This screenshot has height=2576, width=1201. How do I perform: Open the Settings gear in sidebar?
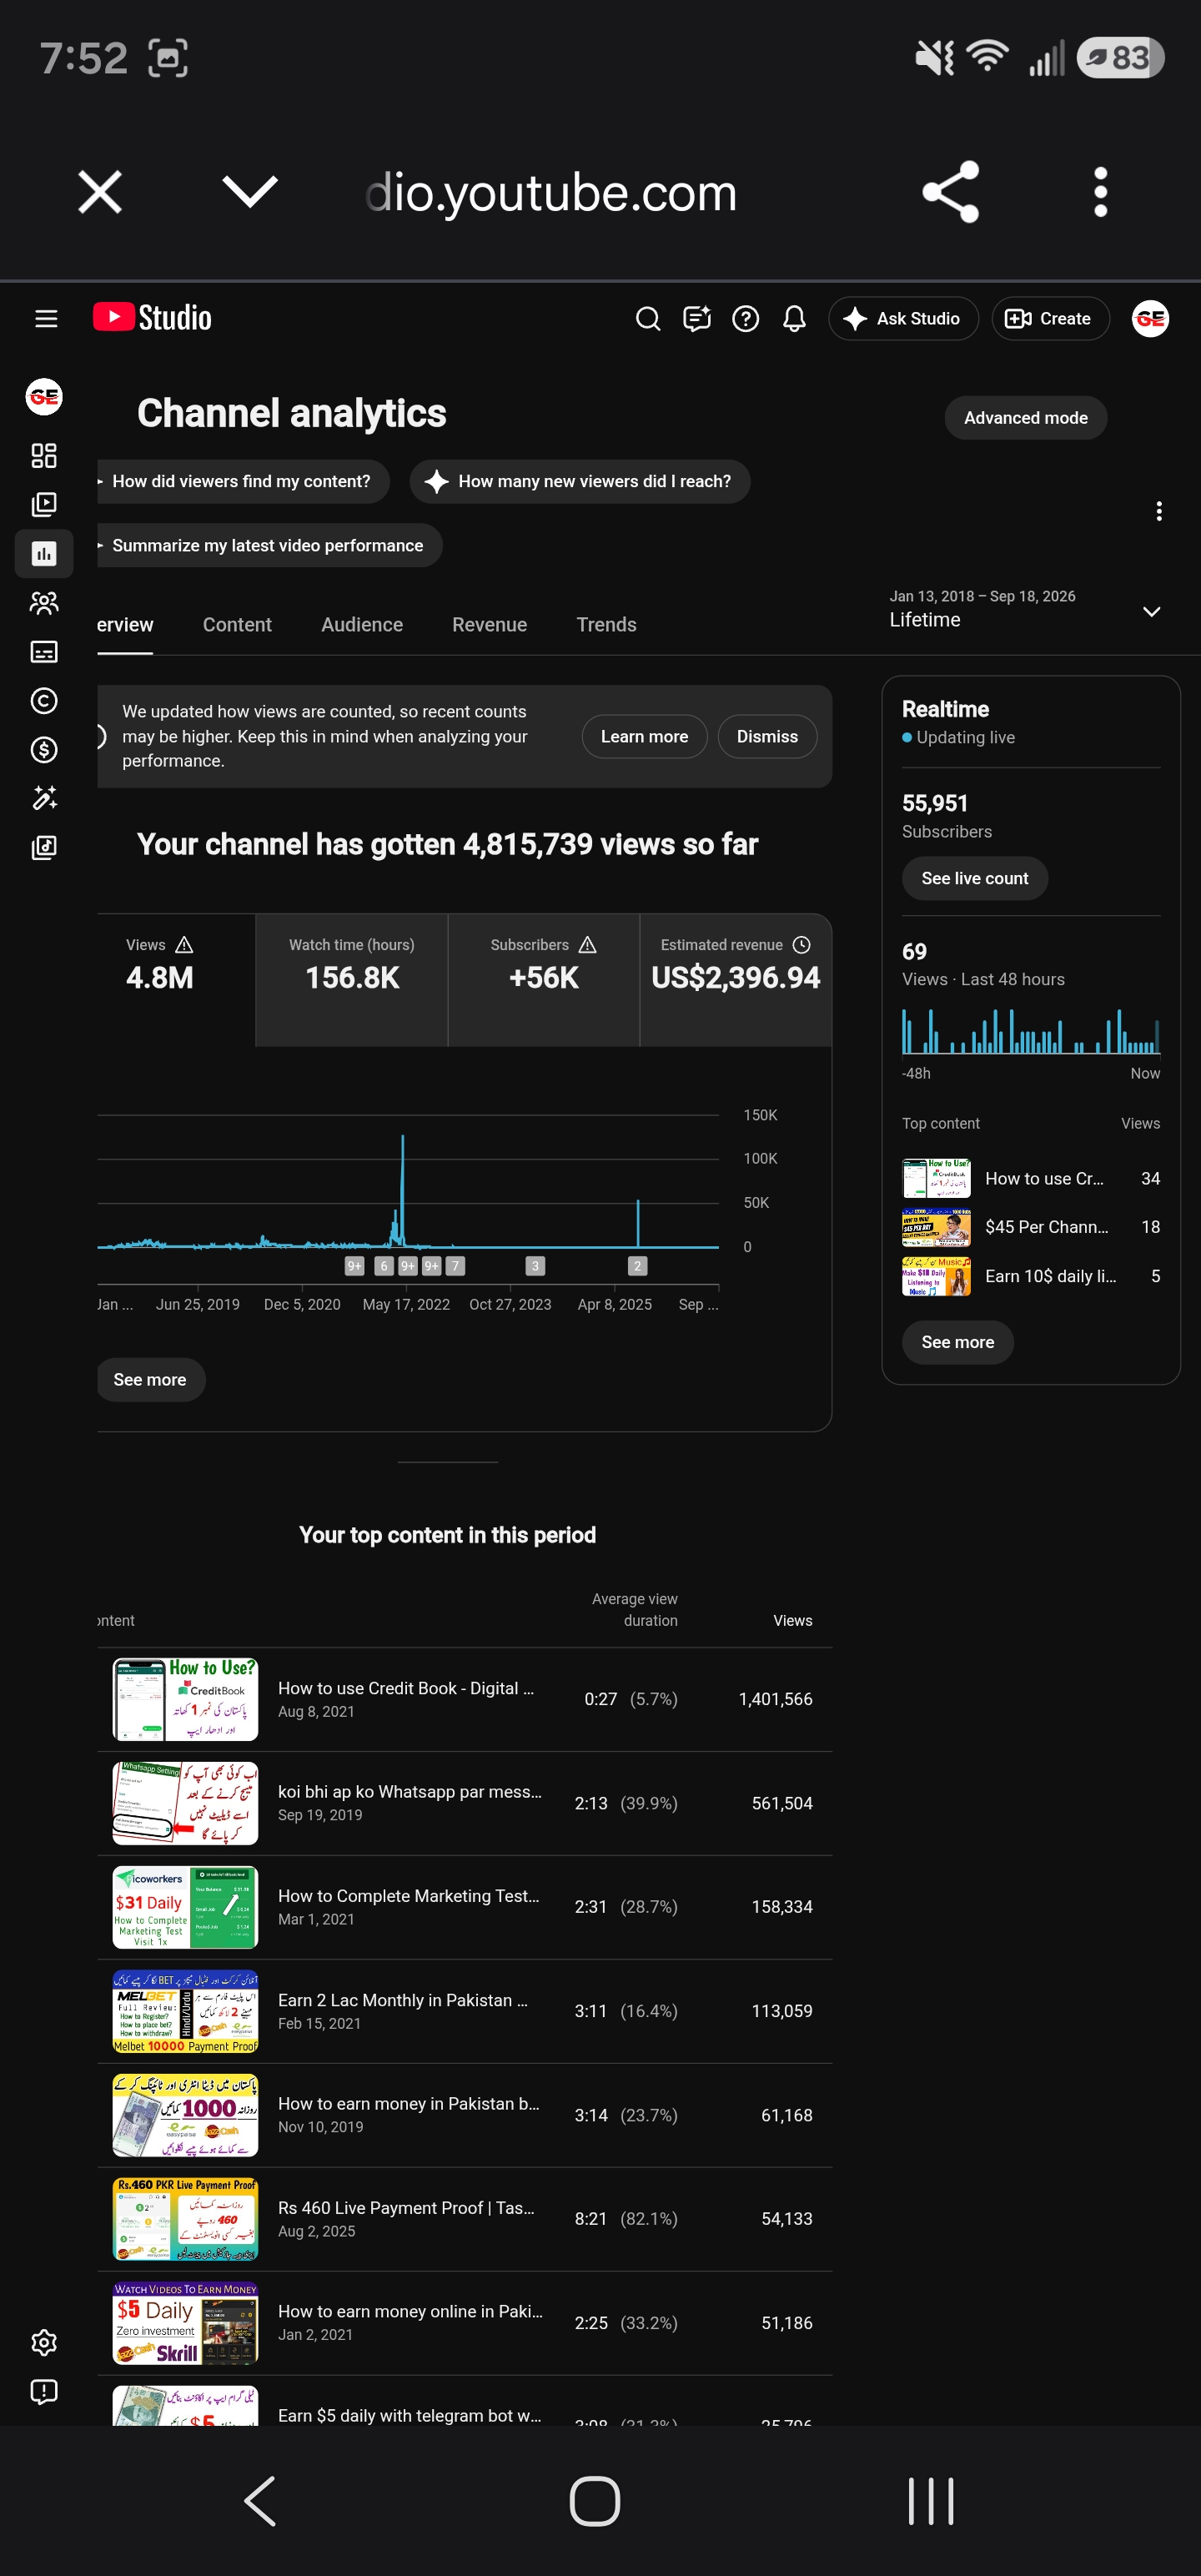point(44,2343)
